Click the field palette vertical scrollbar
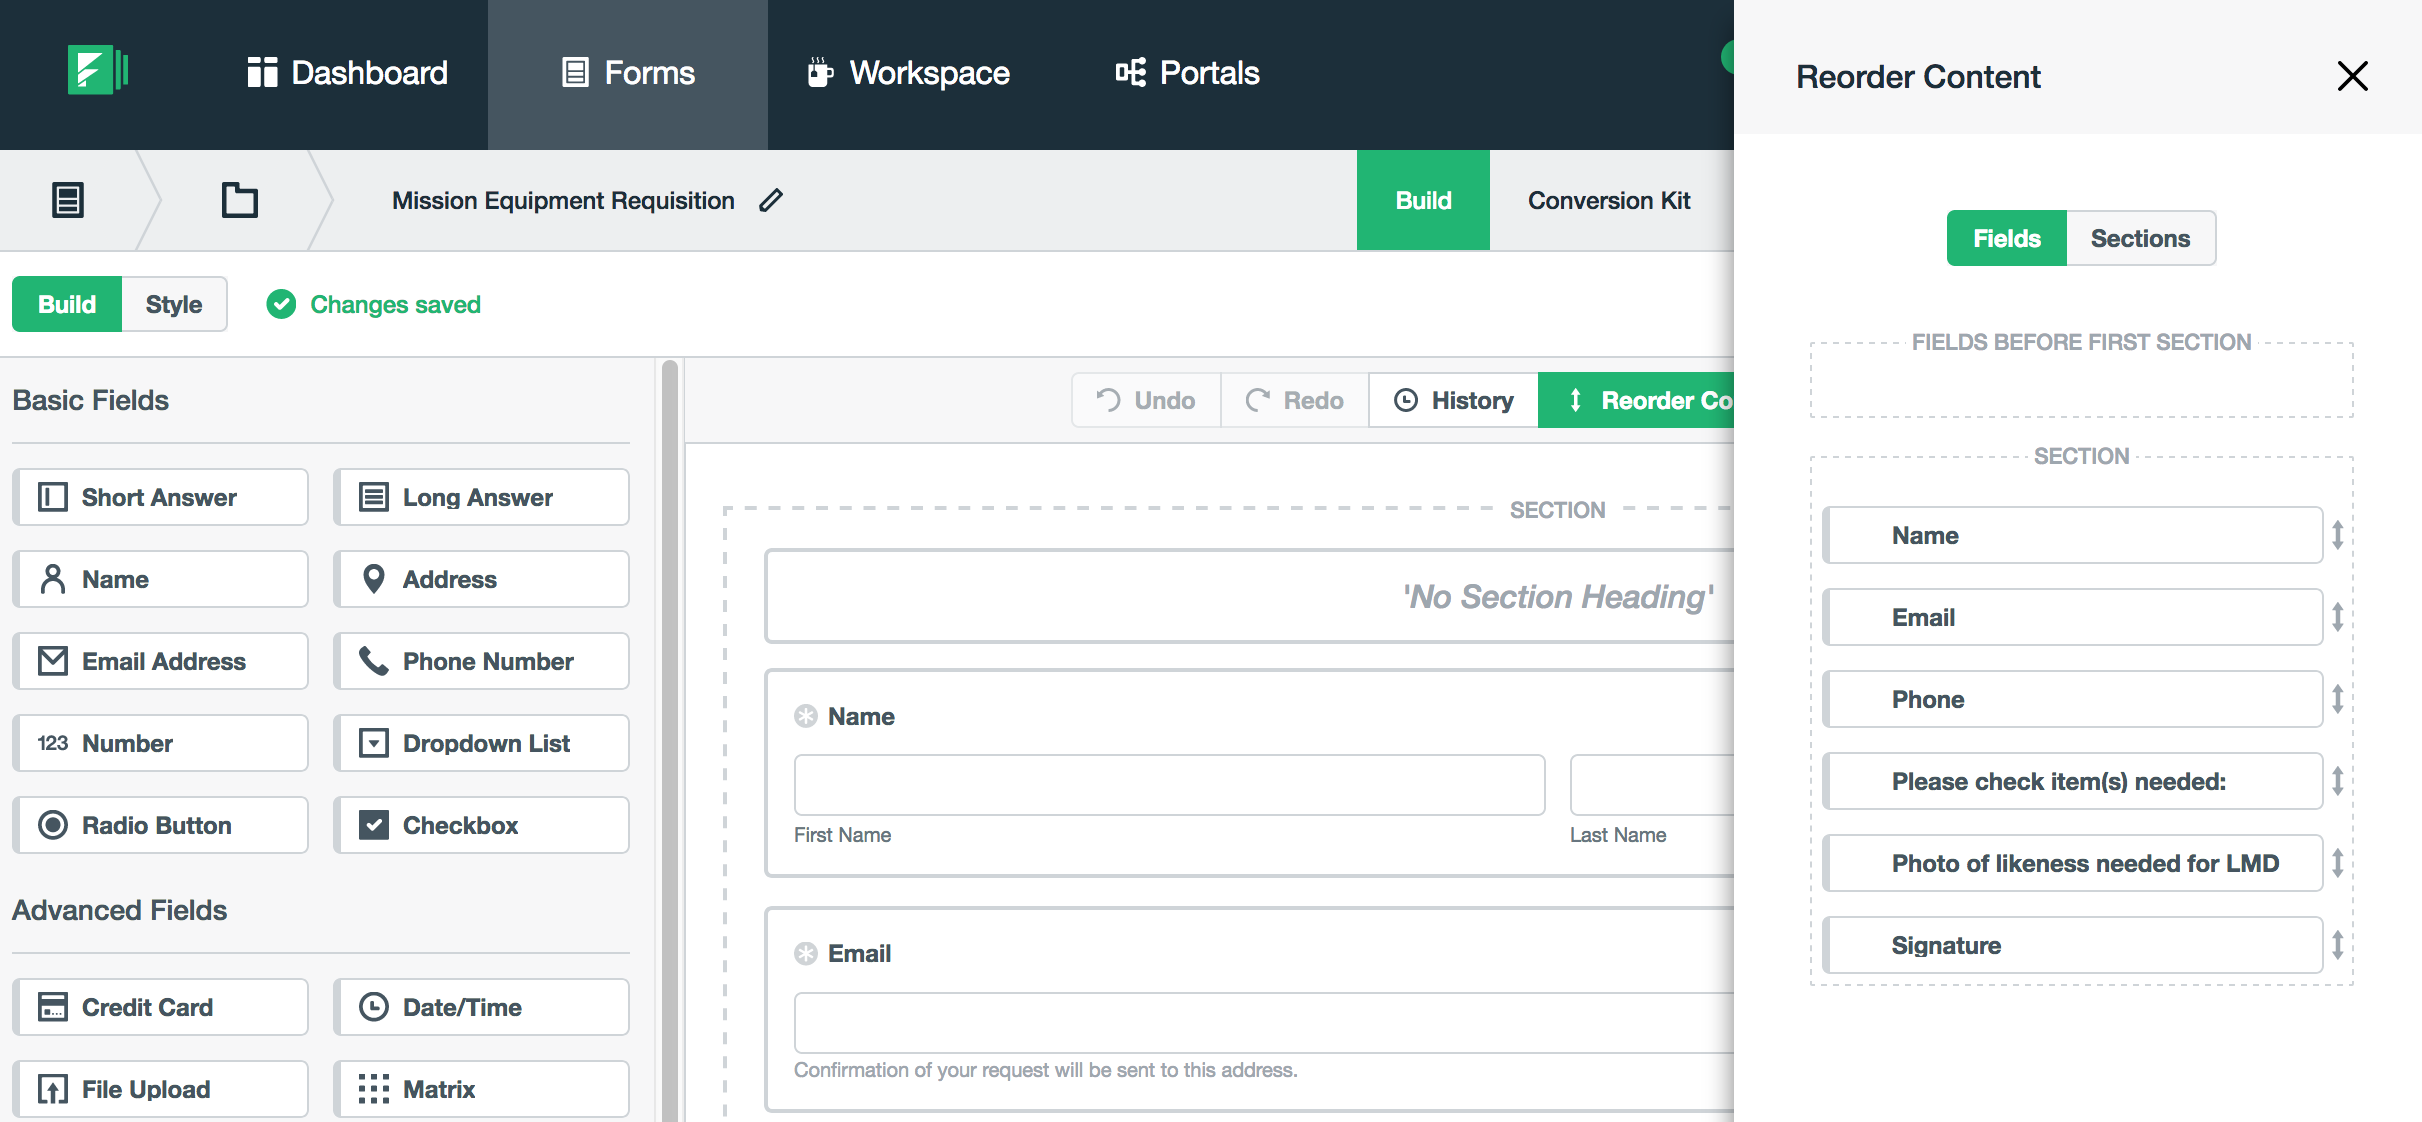This screenshot has height=1122, width=2422. pyautogui.click(x=670, y=740)
